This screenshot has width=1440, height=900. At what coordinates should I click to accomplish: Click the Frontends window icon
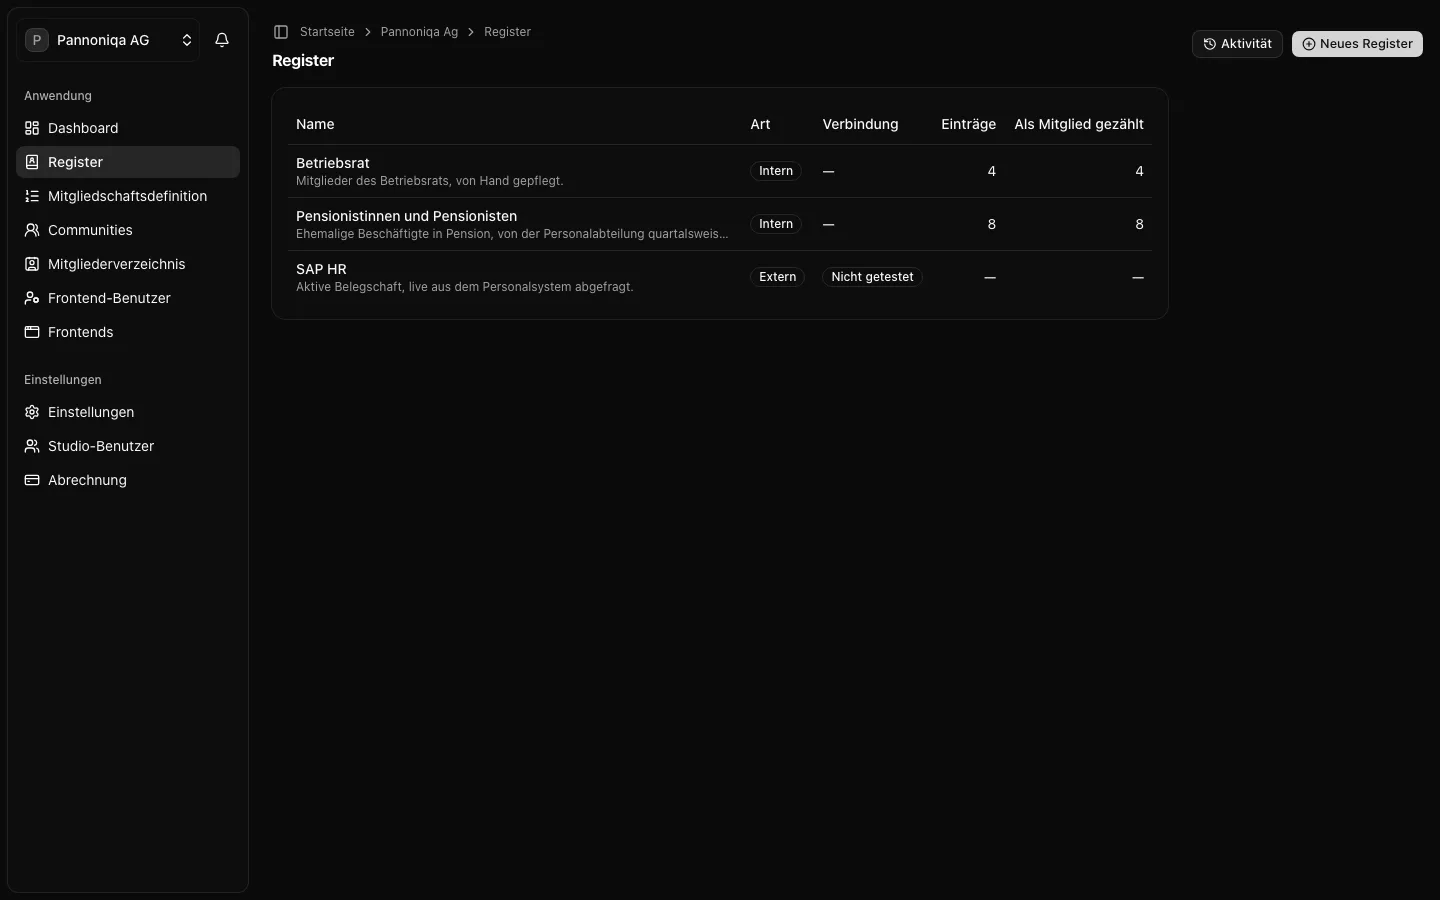(x=32, y=332)
